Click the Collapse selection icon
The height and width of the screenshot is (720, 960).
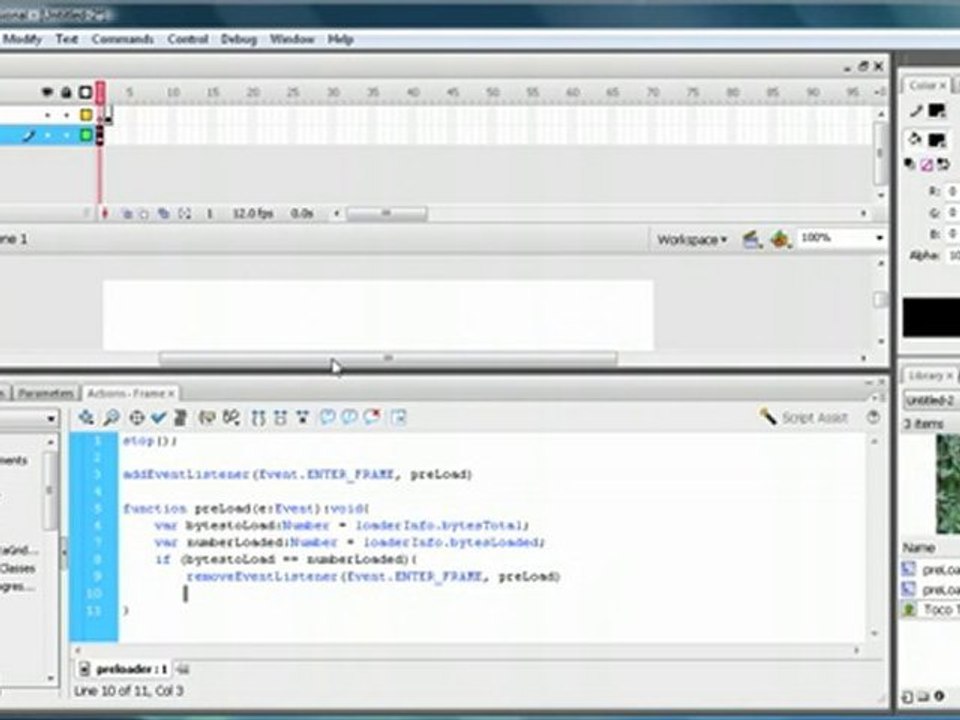[280, 418]
